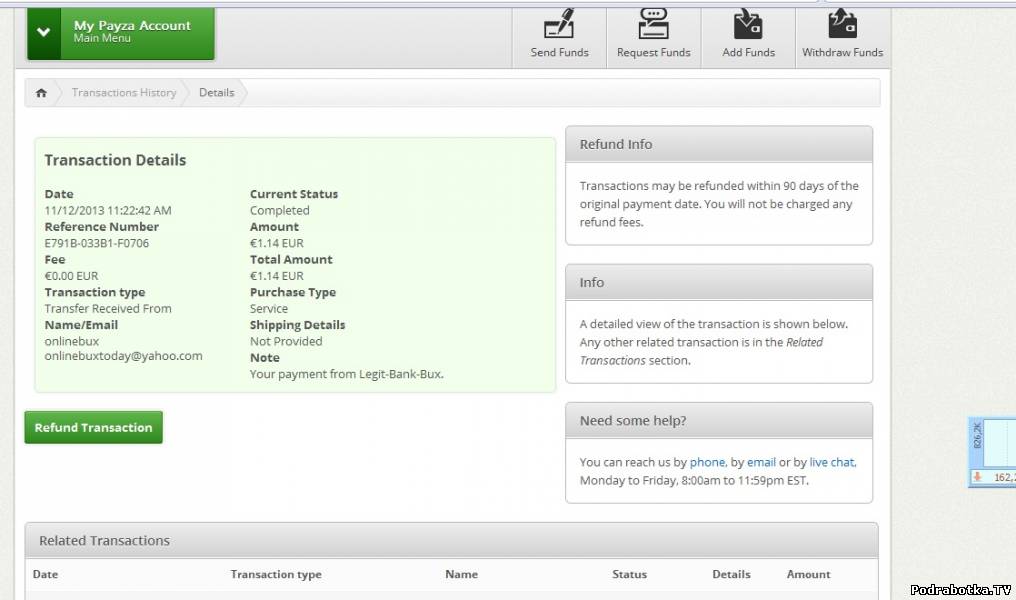Click the Send Funds icon
The width and height of the screenshot is (1016, 600).
click(x=559, y=25)
